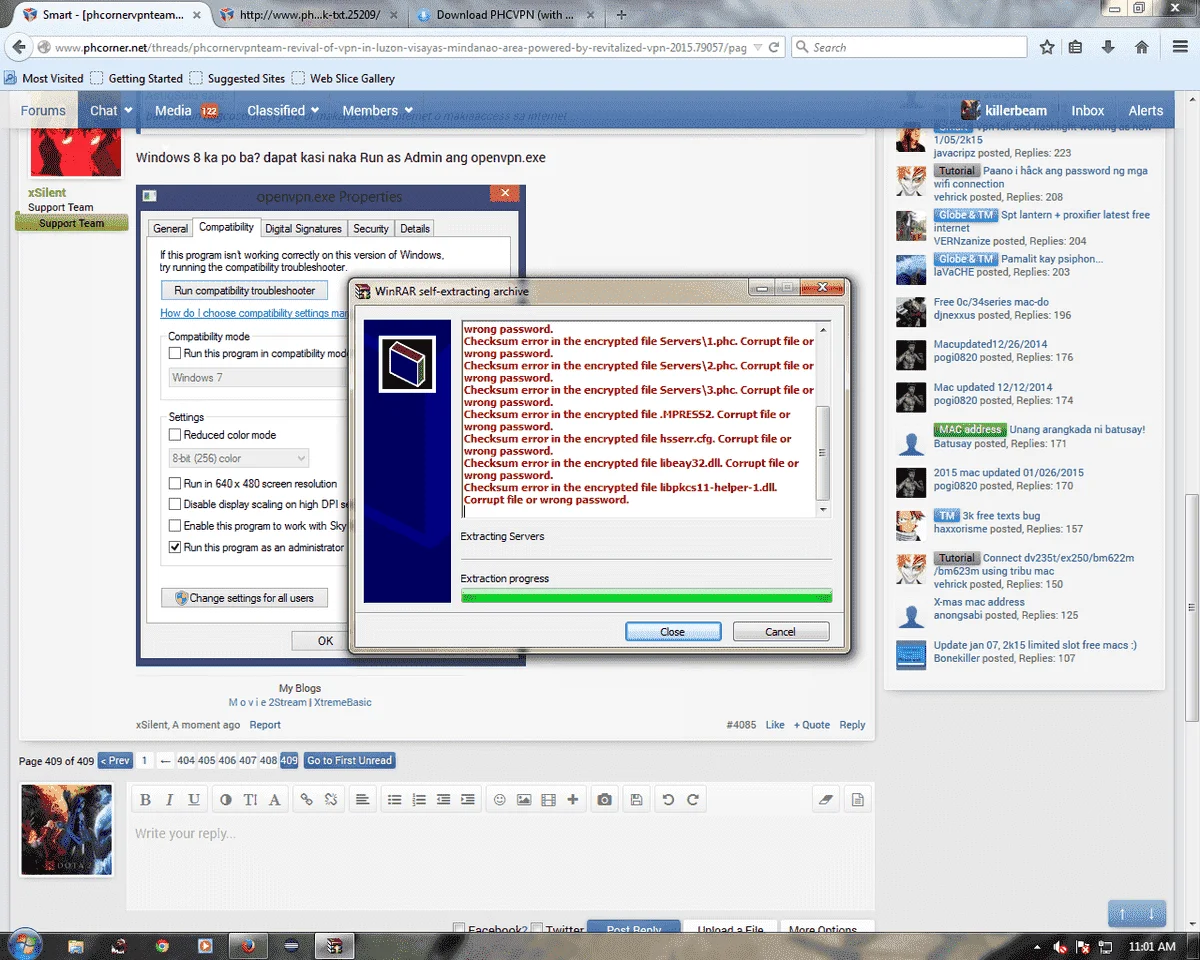Open Alerts in the forum header
1200x960 pixels.
[x=1146, y=111]
